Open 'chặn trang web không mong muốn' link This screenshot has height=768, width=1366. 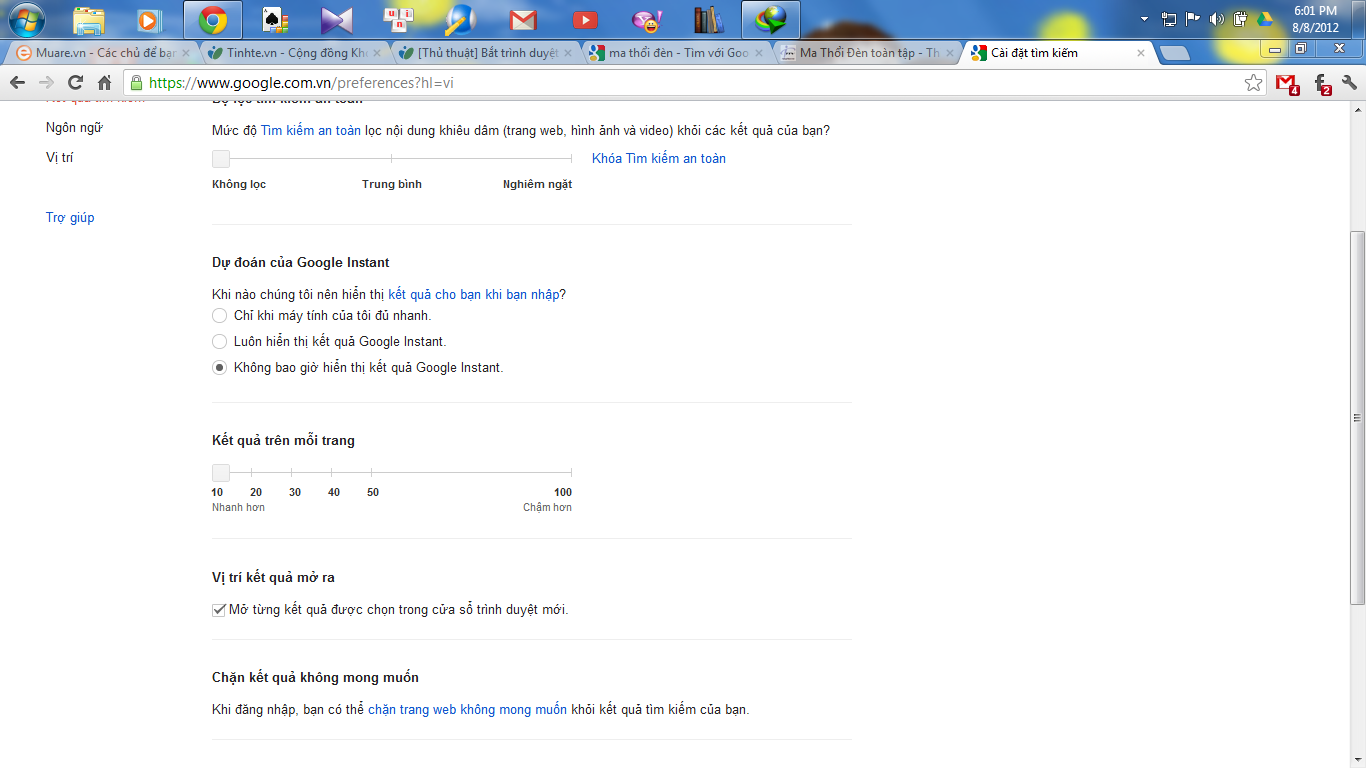467,710
